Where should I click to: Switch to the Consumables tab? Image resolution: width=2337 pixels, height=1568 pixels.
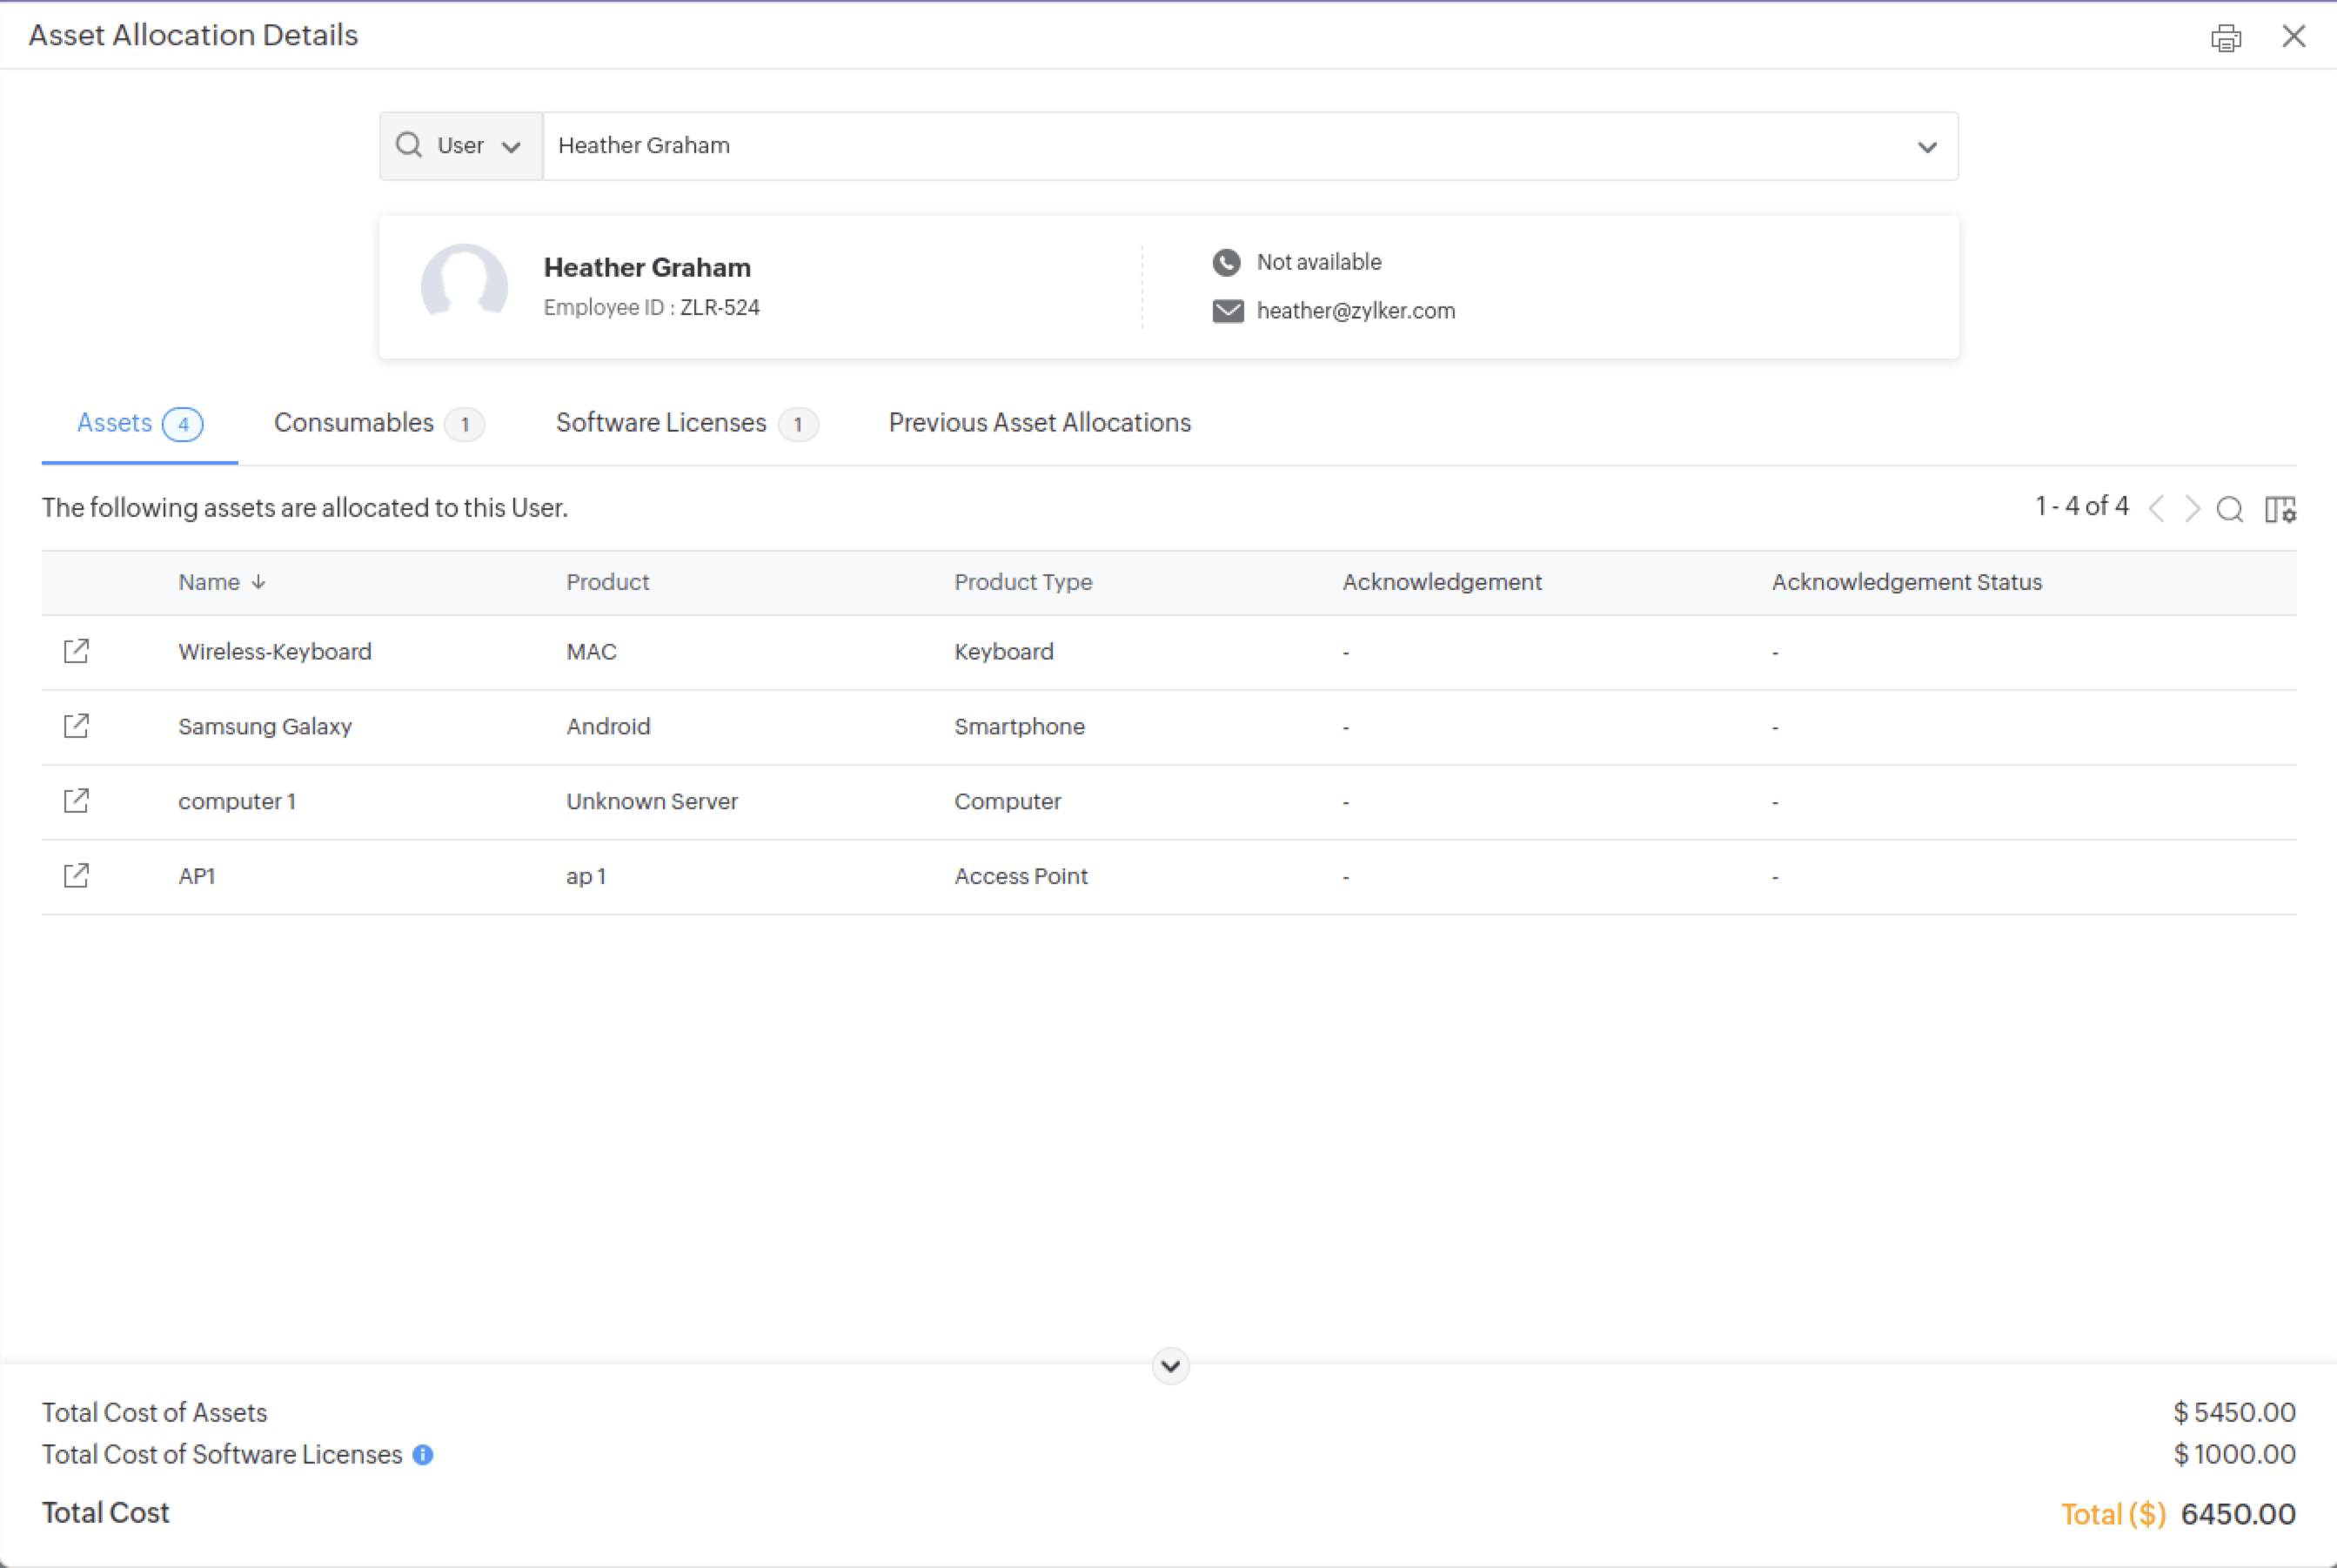pos(377,423)
